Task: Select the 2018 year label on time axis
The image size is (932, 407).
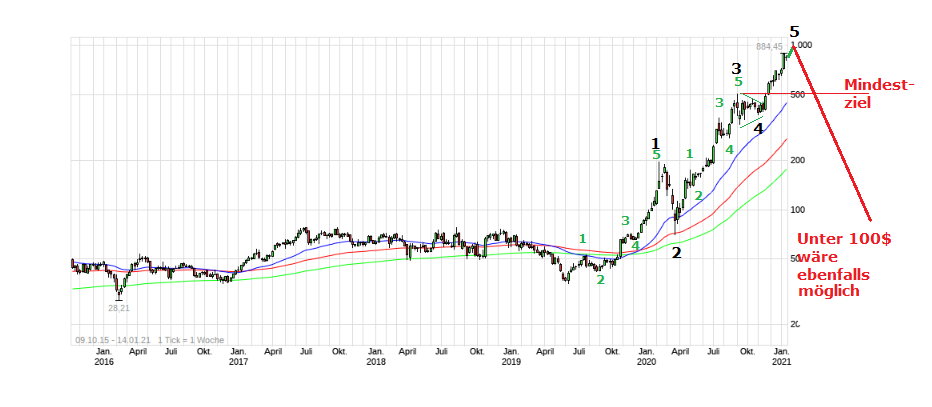Action: click(375, 362)
